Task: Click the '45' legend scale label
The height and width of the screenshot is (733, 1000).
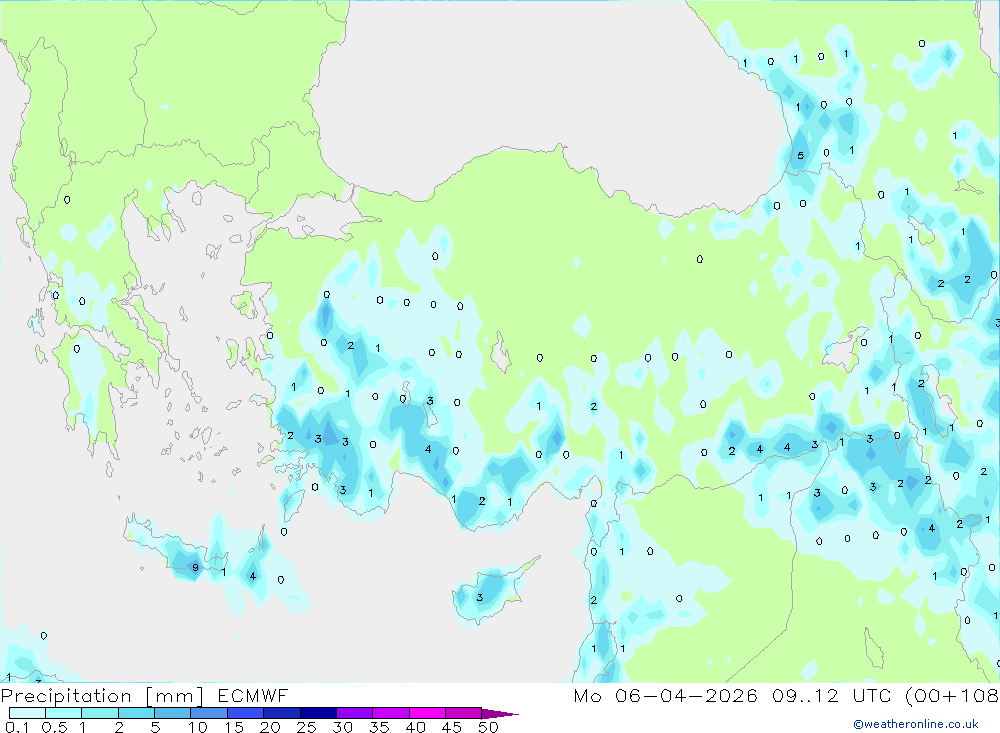Action: (452, 727)
